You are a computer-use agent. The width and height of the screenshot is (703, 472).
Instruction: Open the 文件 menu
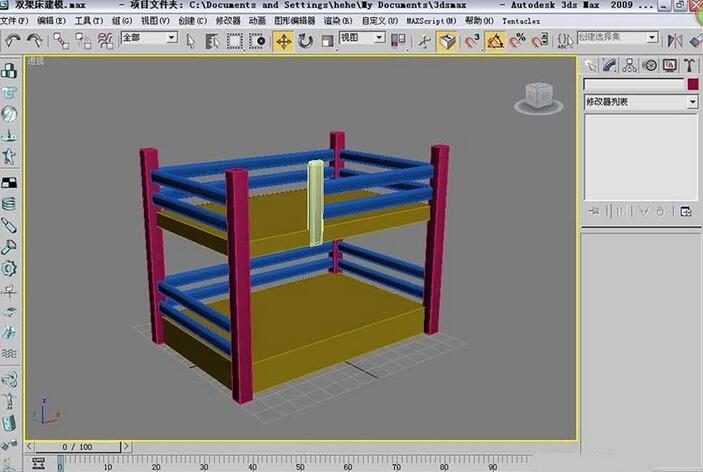click(x=15, y=21)
